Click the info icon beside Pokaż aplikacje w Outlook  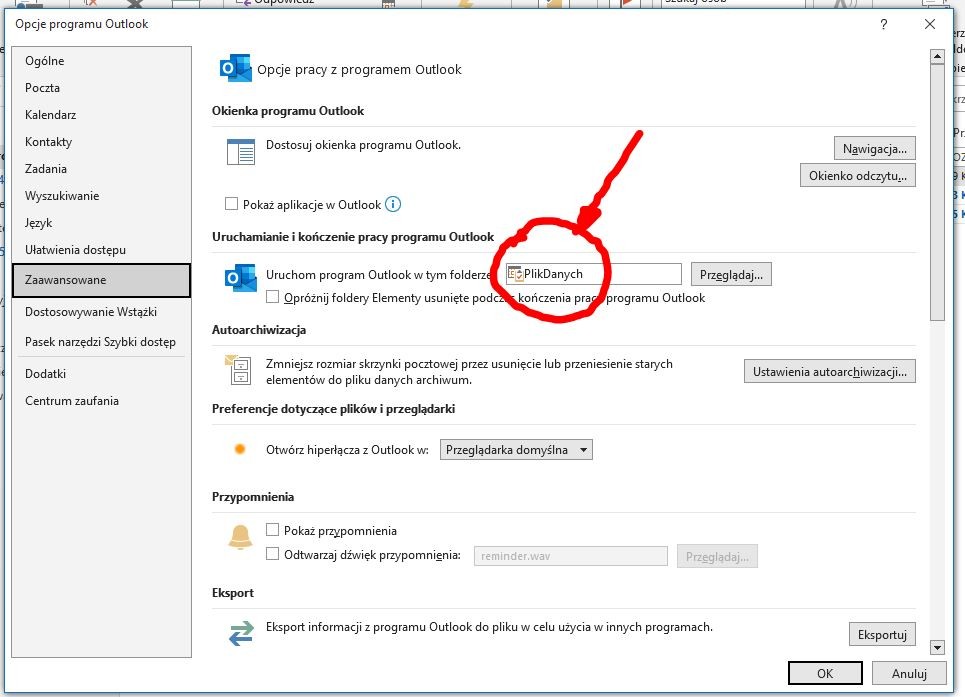393,204
